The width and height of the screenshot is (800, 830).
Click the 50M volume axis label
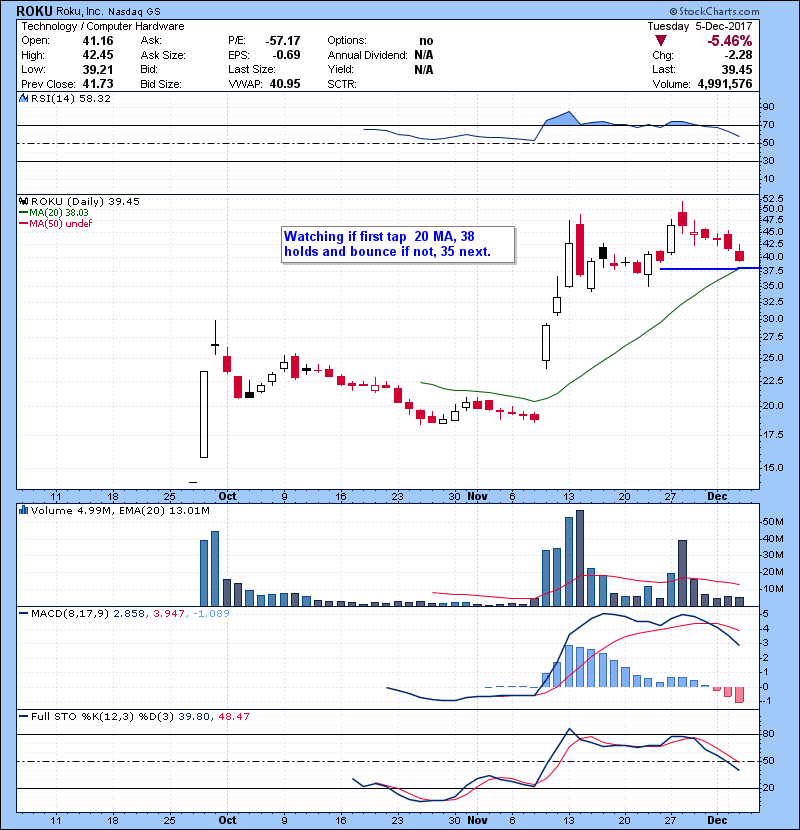pos(772,521)
